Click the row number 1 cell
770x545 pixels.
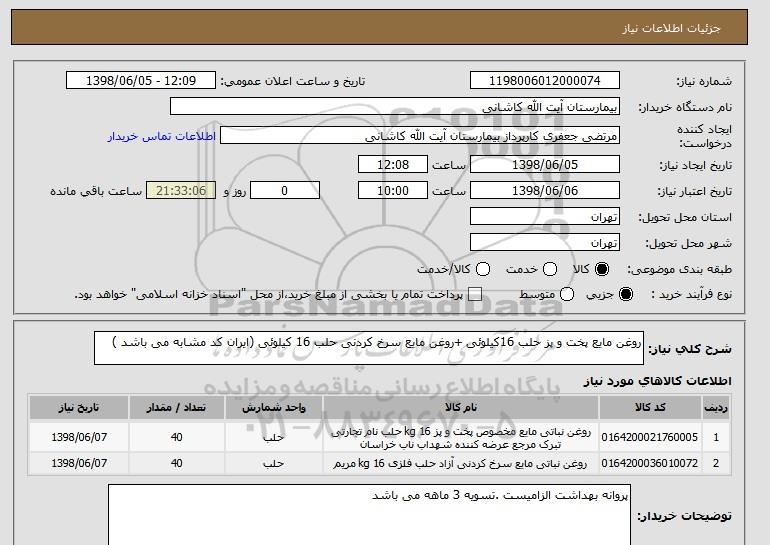tap(716, 437)
